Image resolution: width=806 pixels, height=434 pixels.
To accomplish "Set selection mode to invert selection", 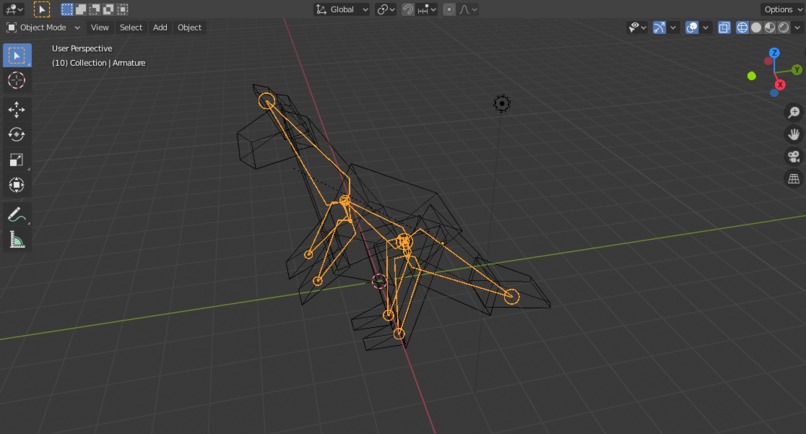I will coord(108,9).
